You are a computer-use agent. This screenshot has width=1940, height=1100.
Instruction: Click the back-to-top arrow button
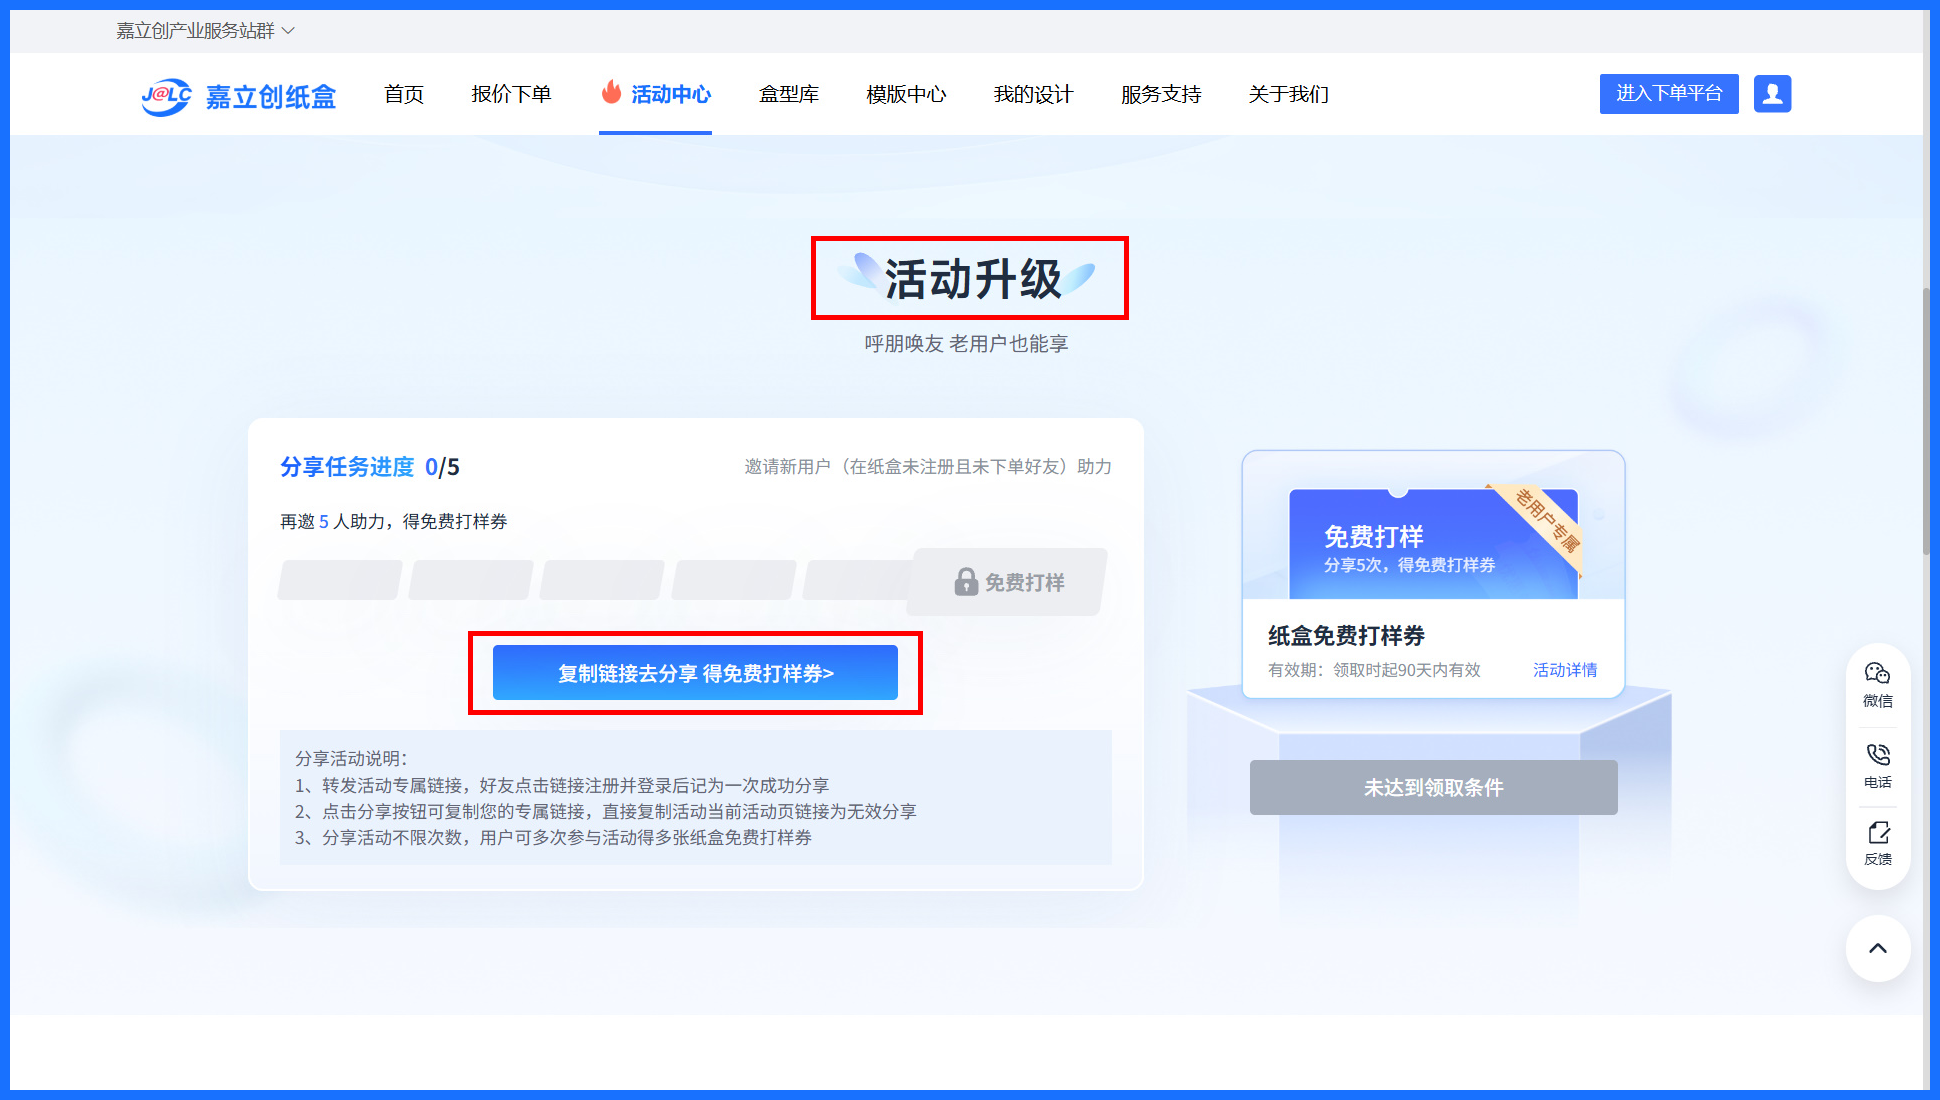[1877, 948]
